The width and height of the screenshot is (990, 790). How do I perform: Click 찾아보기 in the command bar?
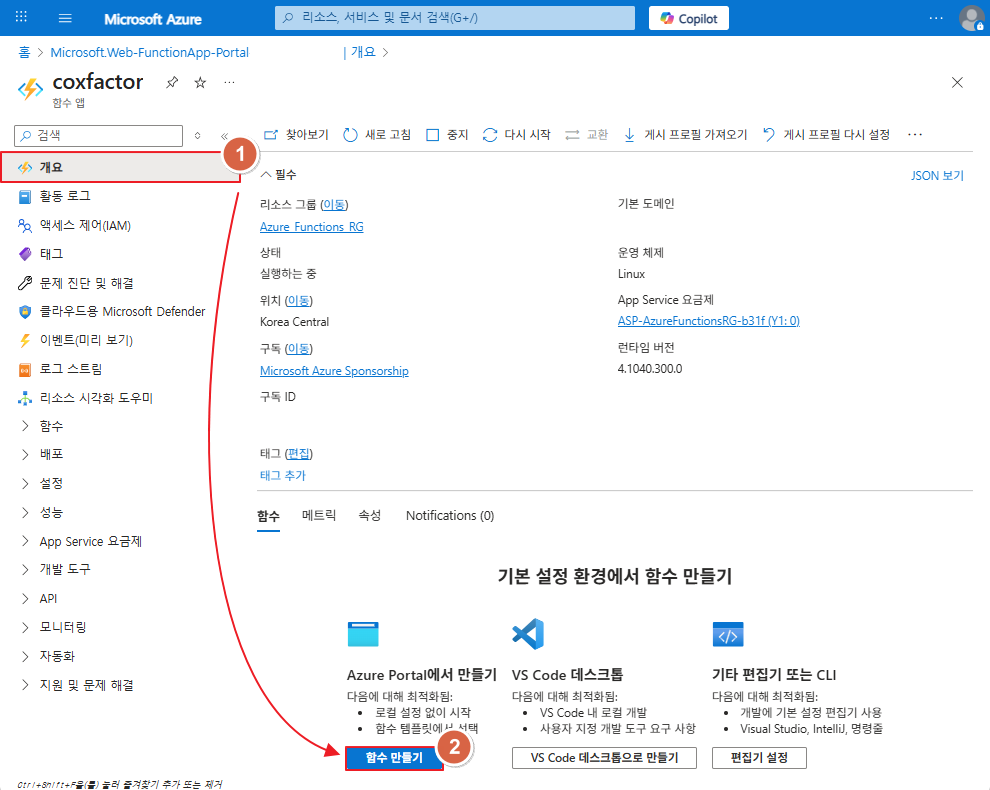[x=296, y=135]
